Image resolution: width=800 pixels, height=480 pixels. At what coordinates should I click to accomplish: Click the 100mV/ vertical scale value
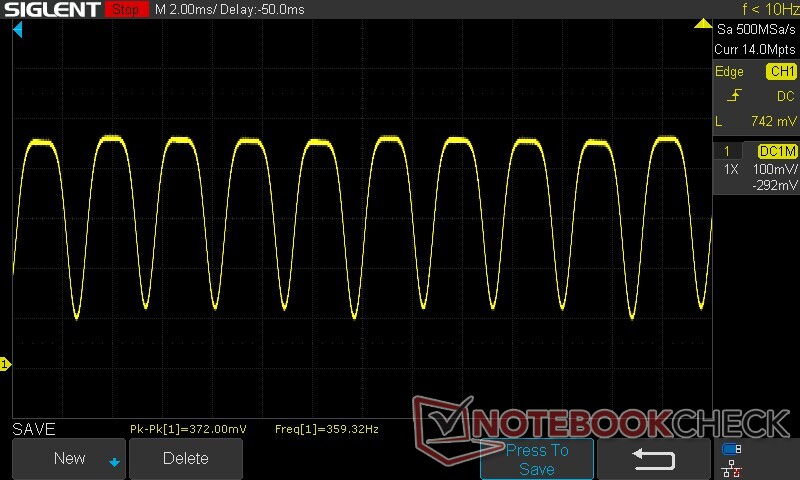pos(775,169)
